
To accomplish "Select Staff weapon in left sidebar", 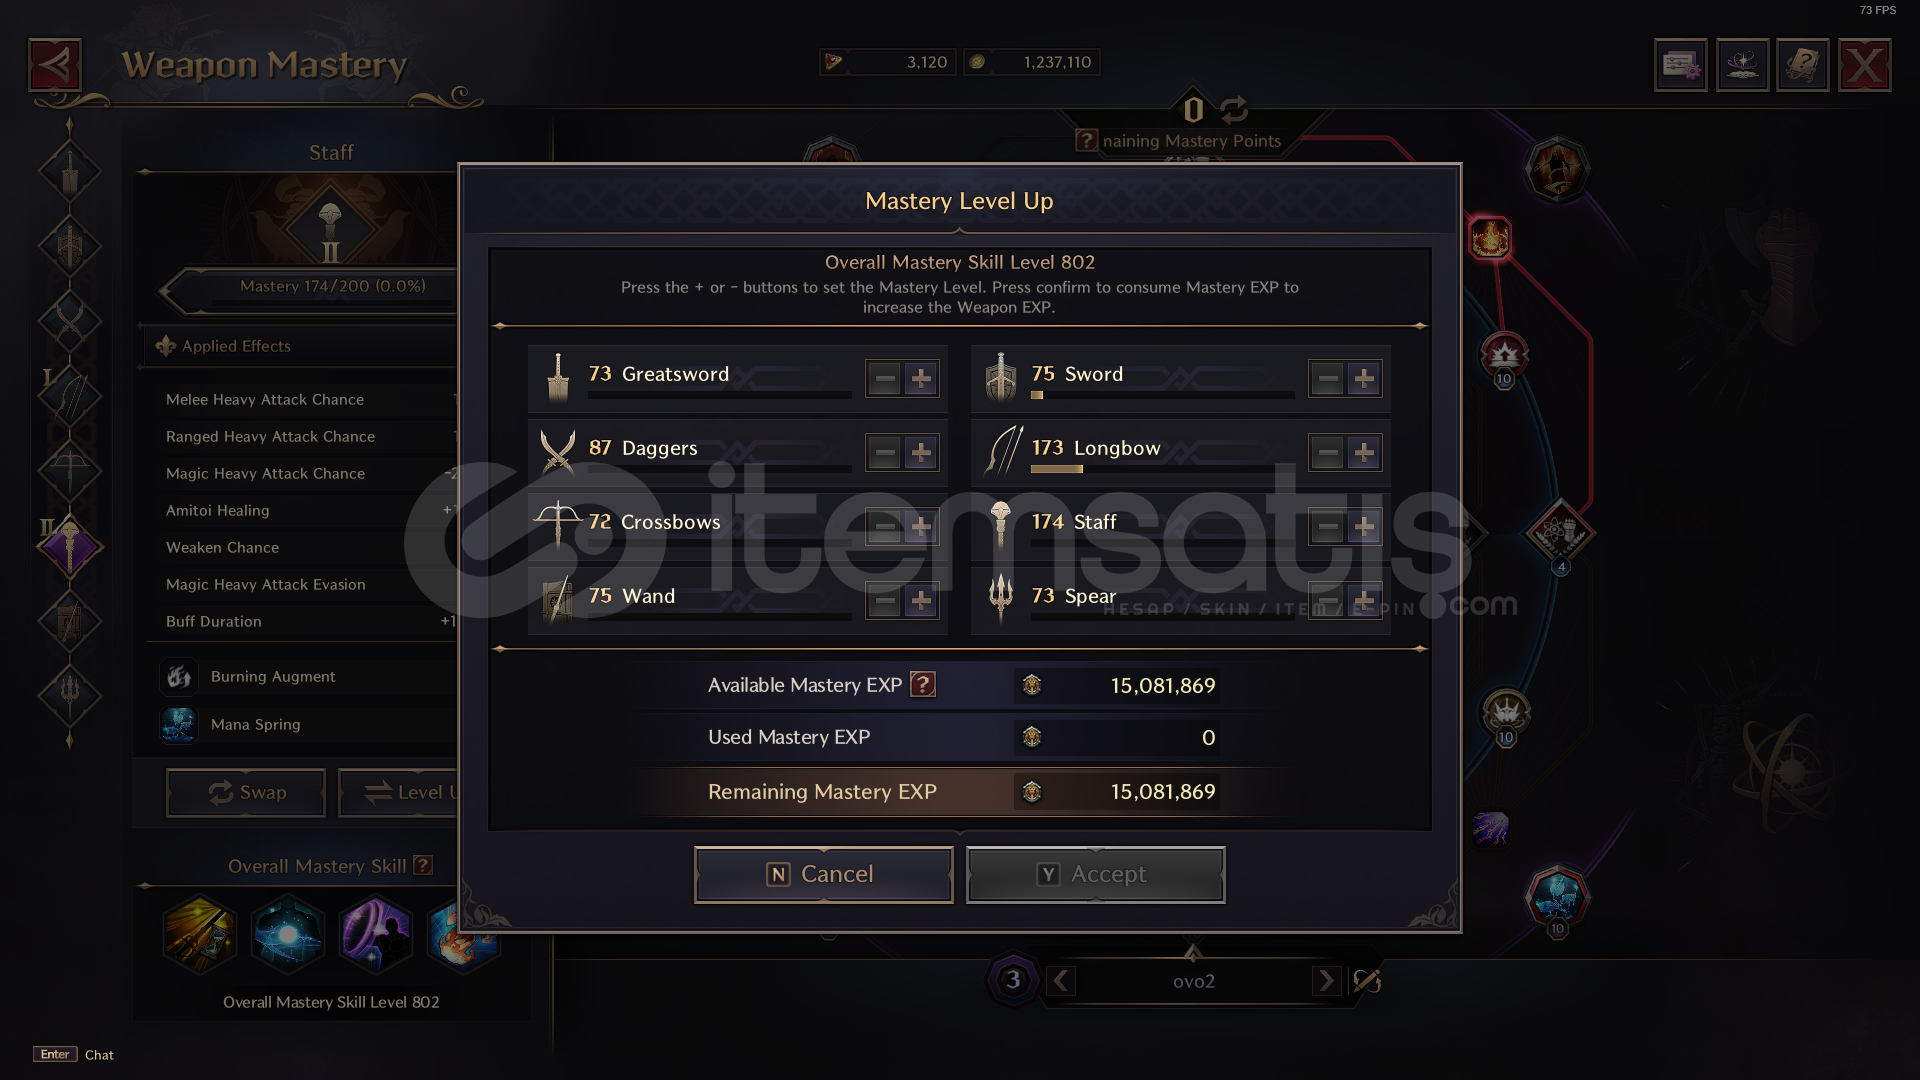I will 70,546.
